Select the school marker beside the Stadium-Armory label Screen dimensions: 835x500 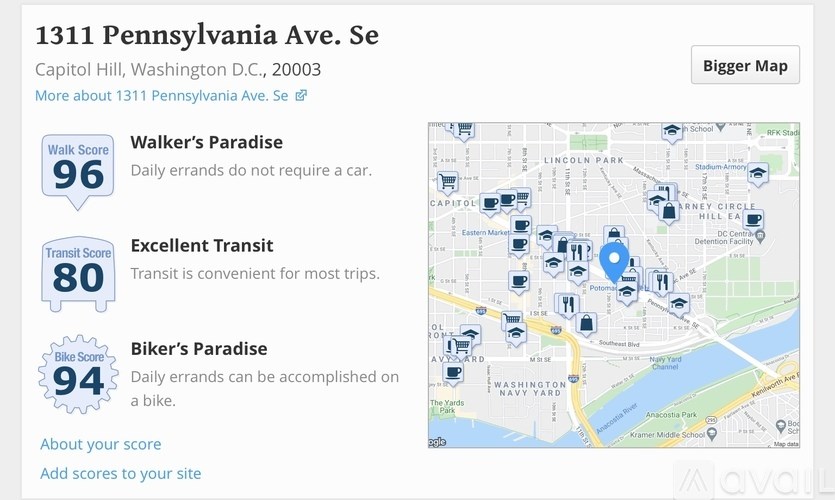click(x=757, y=174)
